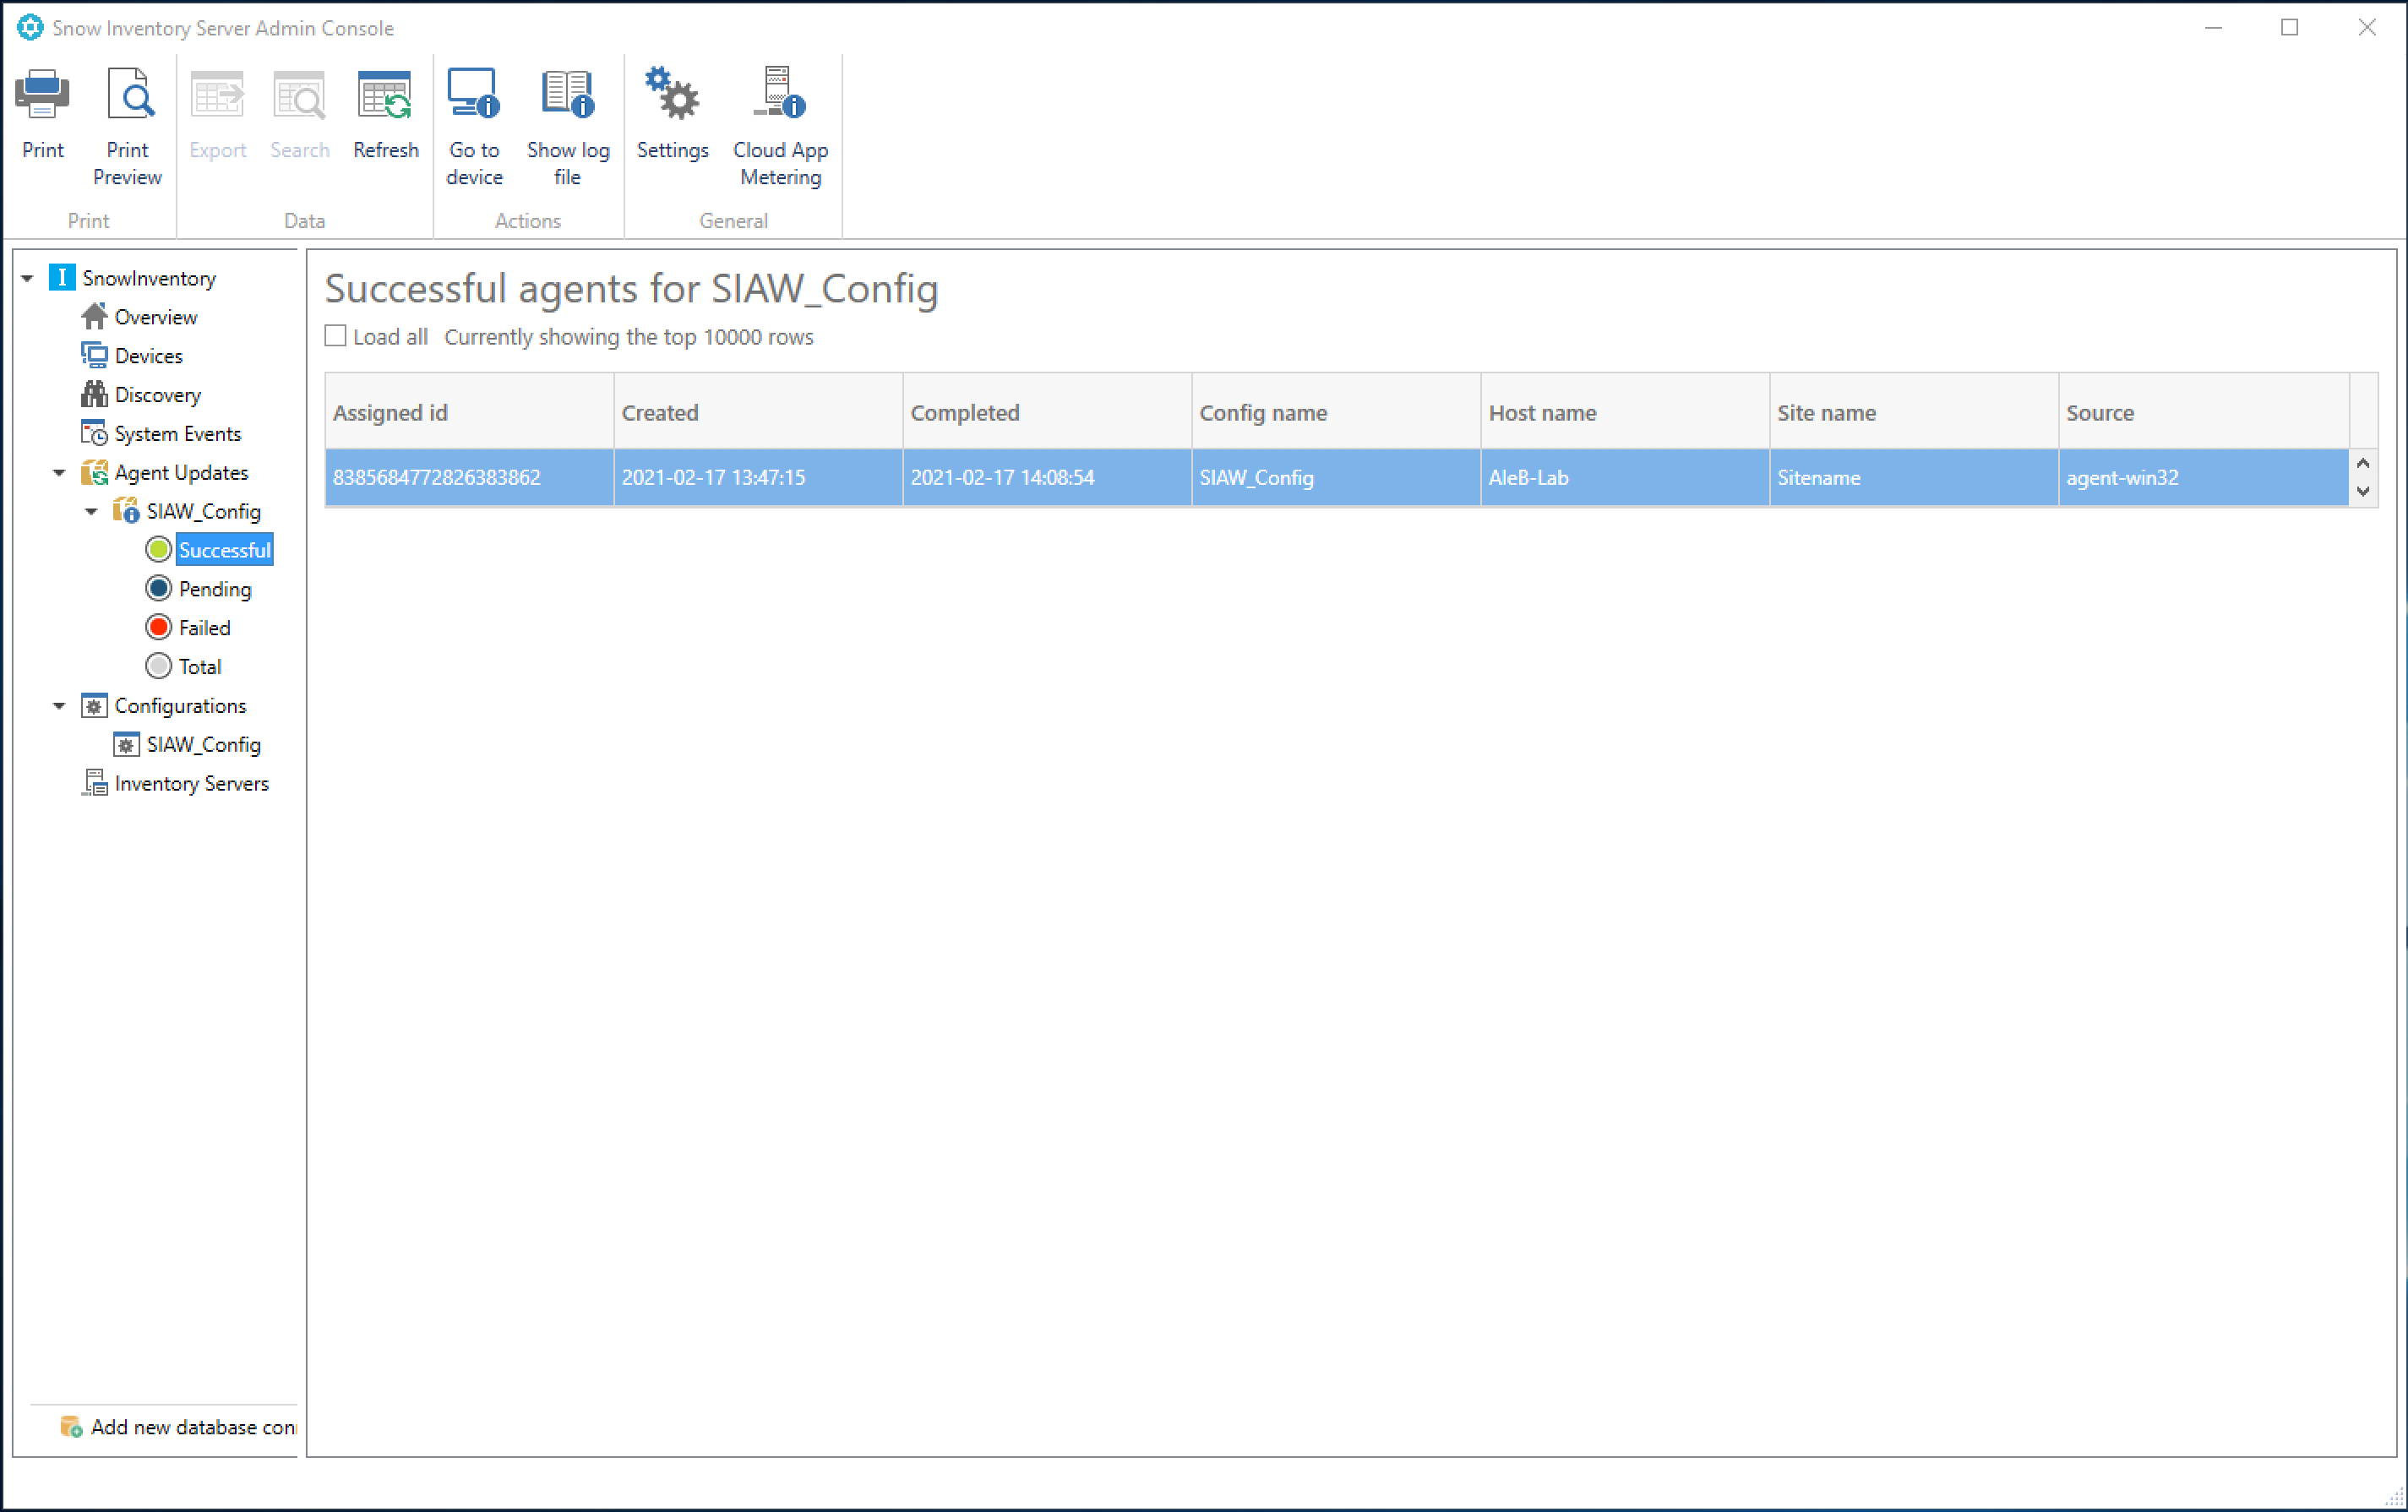The height and width of the screenshot is (1512, 2408).
Task: Click the Print toolbar icon
Action: coord(42,95)
